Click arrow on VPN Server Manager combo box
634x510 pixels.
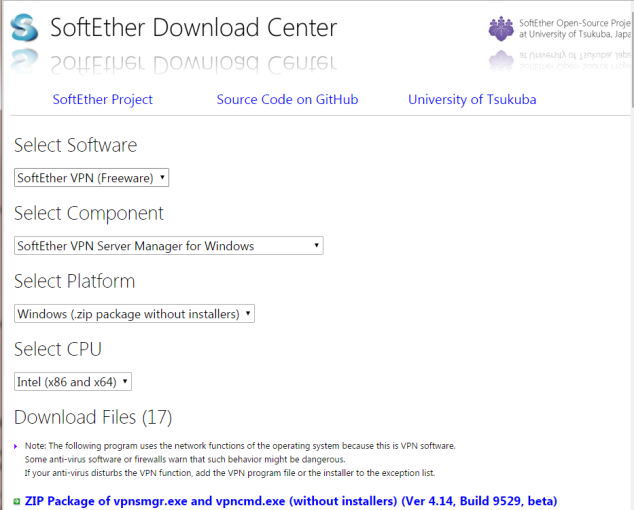click(317, 245)
